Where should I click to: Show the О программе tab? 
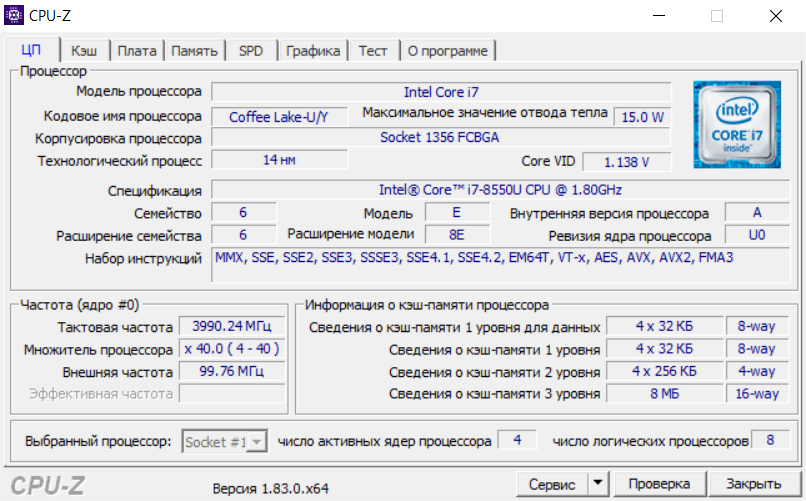click(448, 51)
